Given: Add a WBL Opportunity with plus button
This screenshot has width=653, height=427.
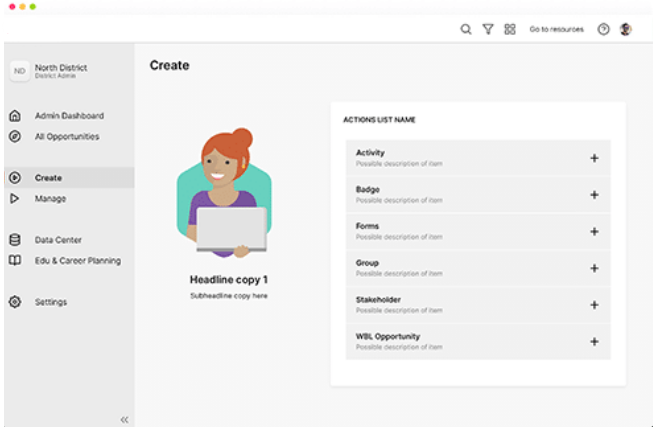Looking at the screenshot, I should pyautogui.click(x=594, y=342).
